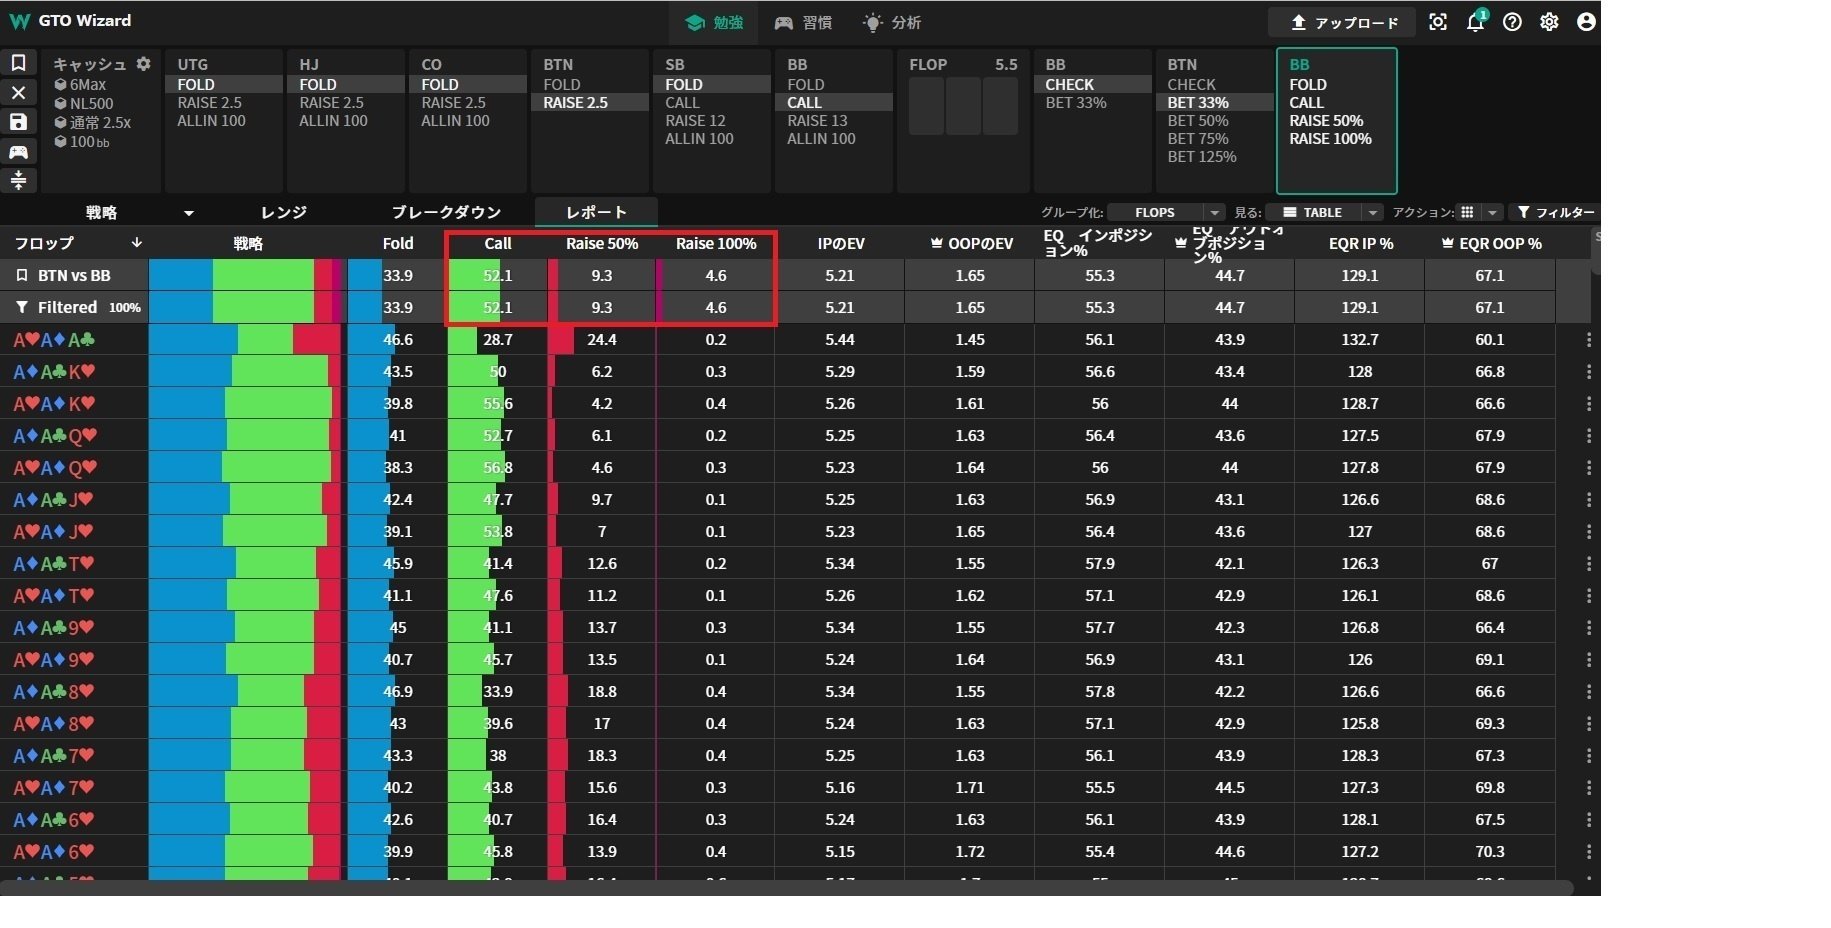Sort by the フロップ column arrow
The image size is (1831, 928).
coord(137,243)
